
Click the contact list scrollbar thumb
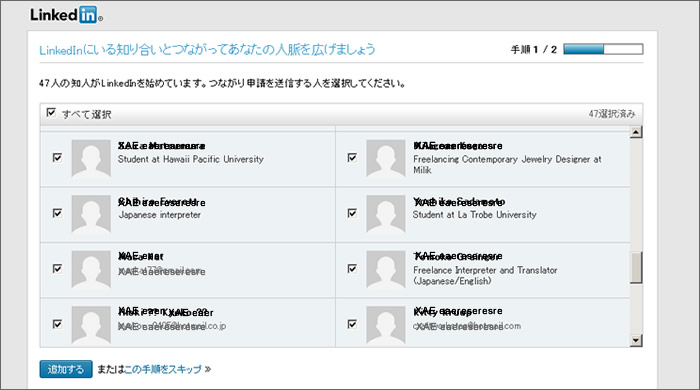[636, 267]
